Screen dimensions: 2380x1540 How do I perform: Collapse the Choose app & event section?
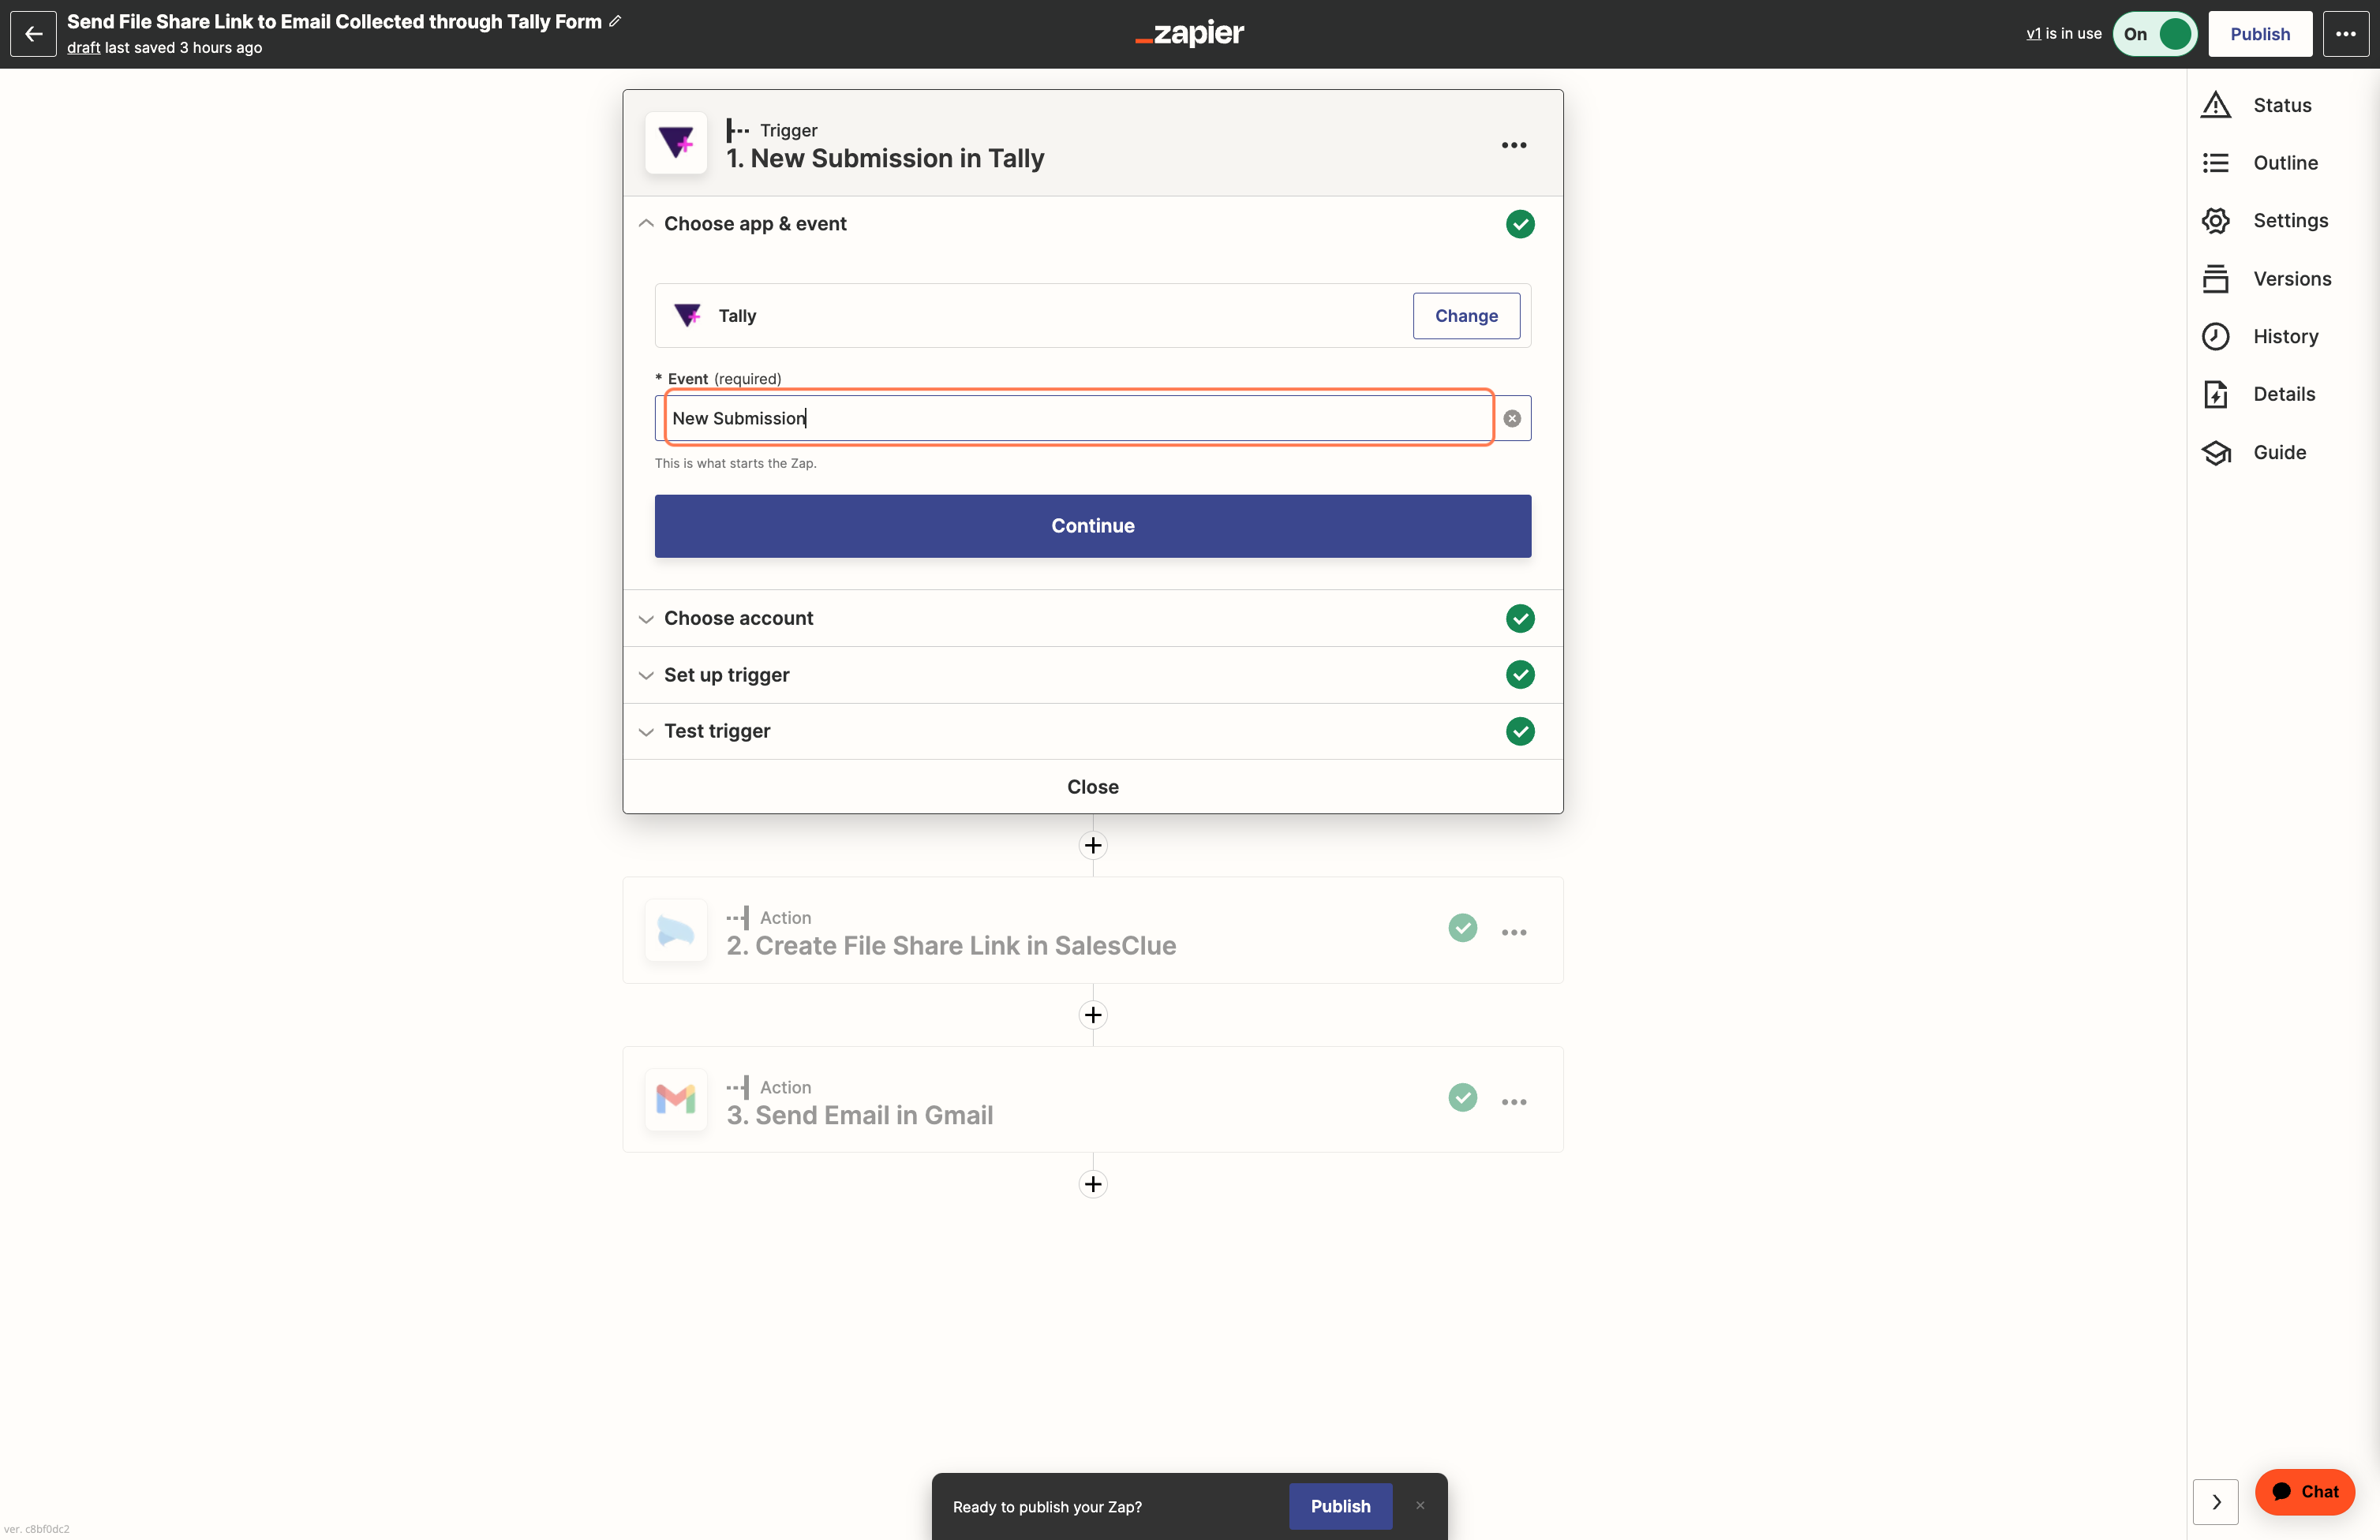coord(1092,224)
